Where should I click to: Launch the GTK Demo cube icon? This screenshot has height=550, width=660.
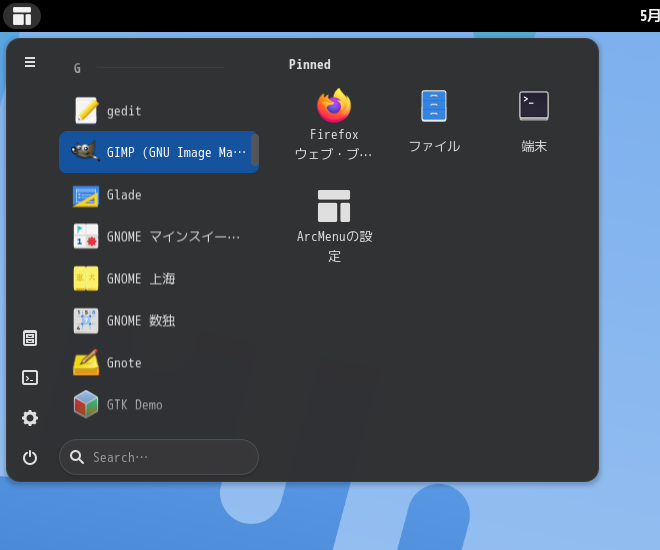tap(86, 404)
